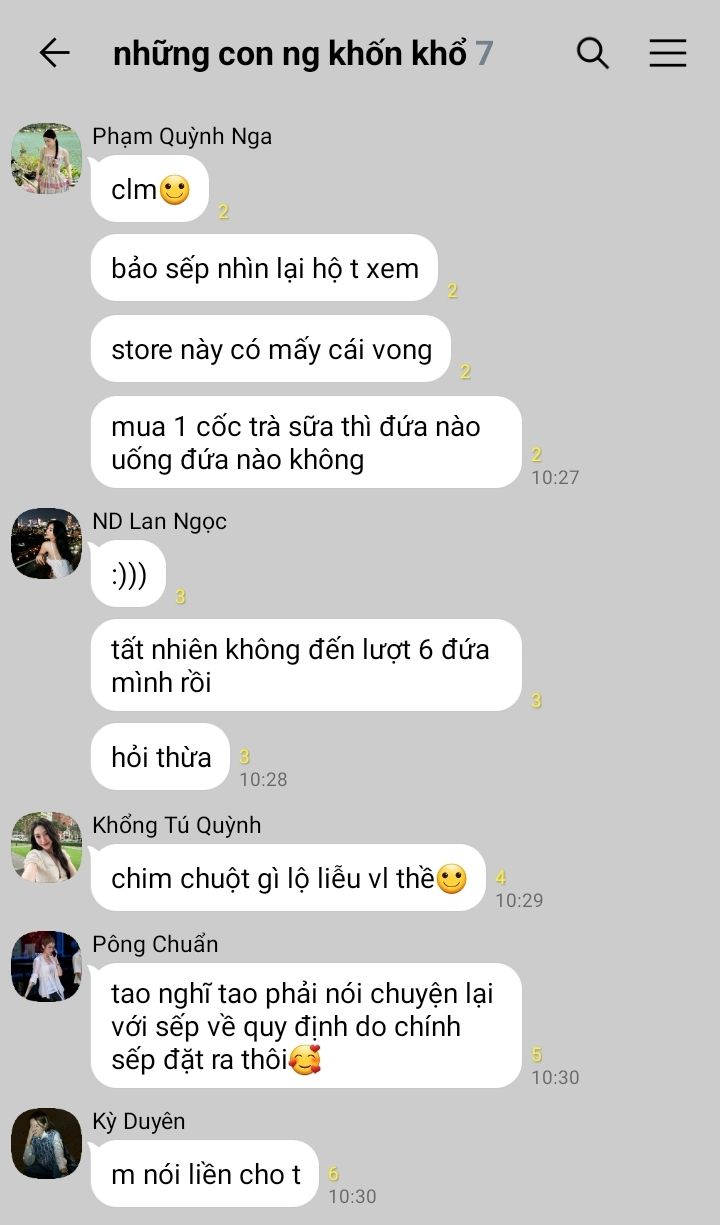Screen dimensions: 720x1225
Task: Select the ':)))' message bubble
Action: coord(128,573)
